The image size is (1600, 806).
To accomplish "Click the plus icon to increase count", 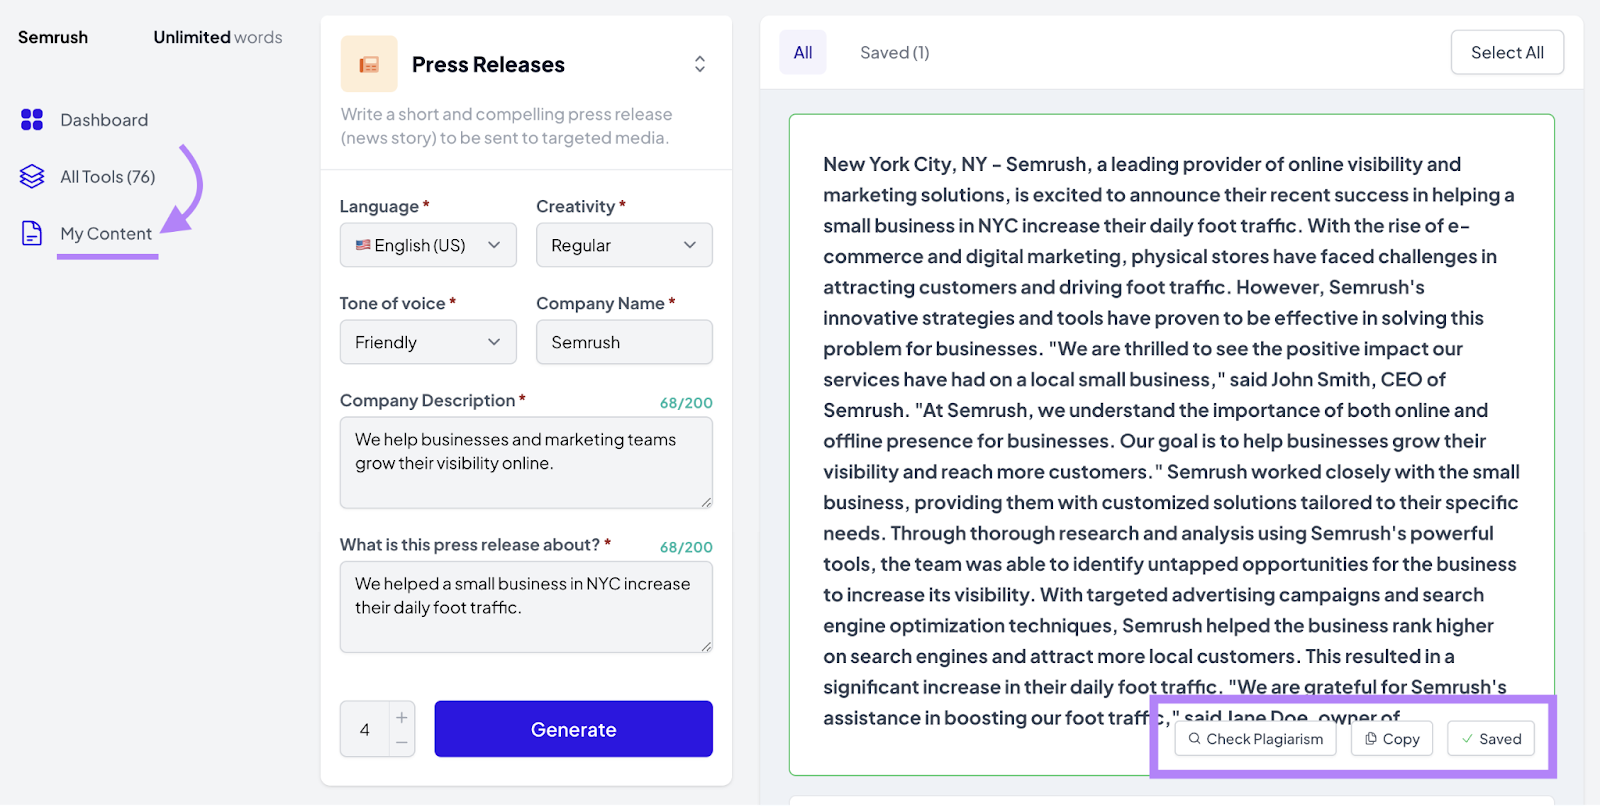I will coord(401,717).
